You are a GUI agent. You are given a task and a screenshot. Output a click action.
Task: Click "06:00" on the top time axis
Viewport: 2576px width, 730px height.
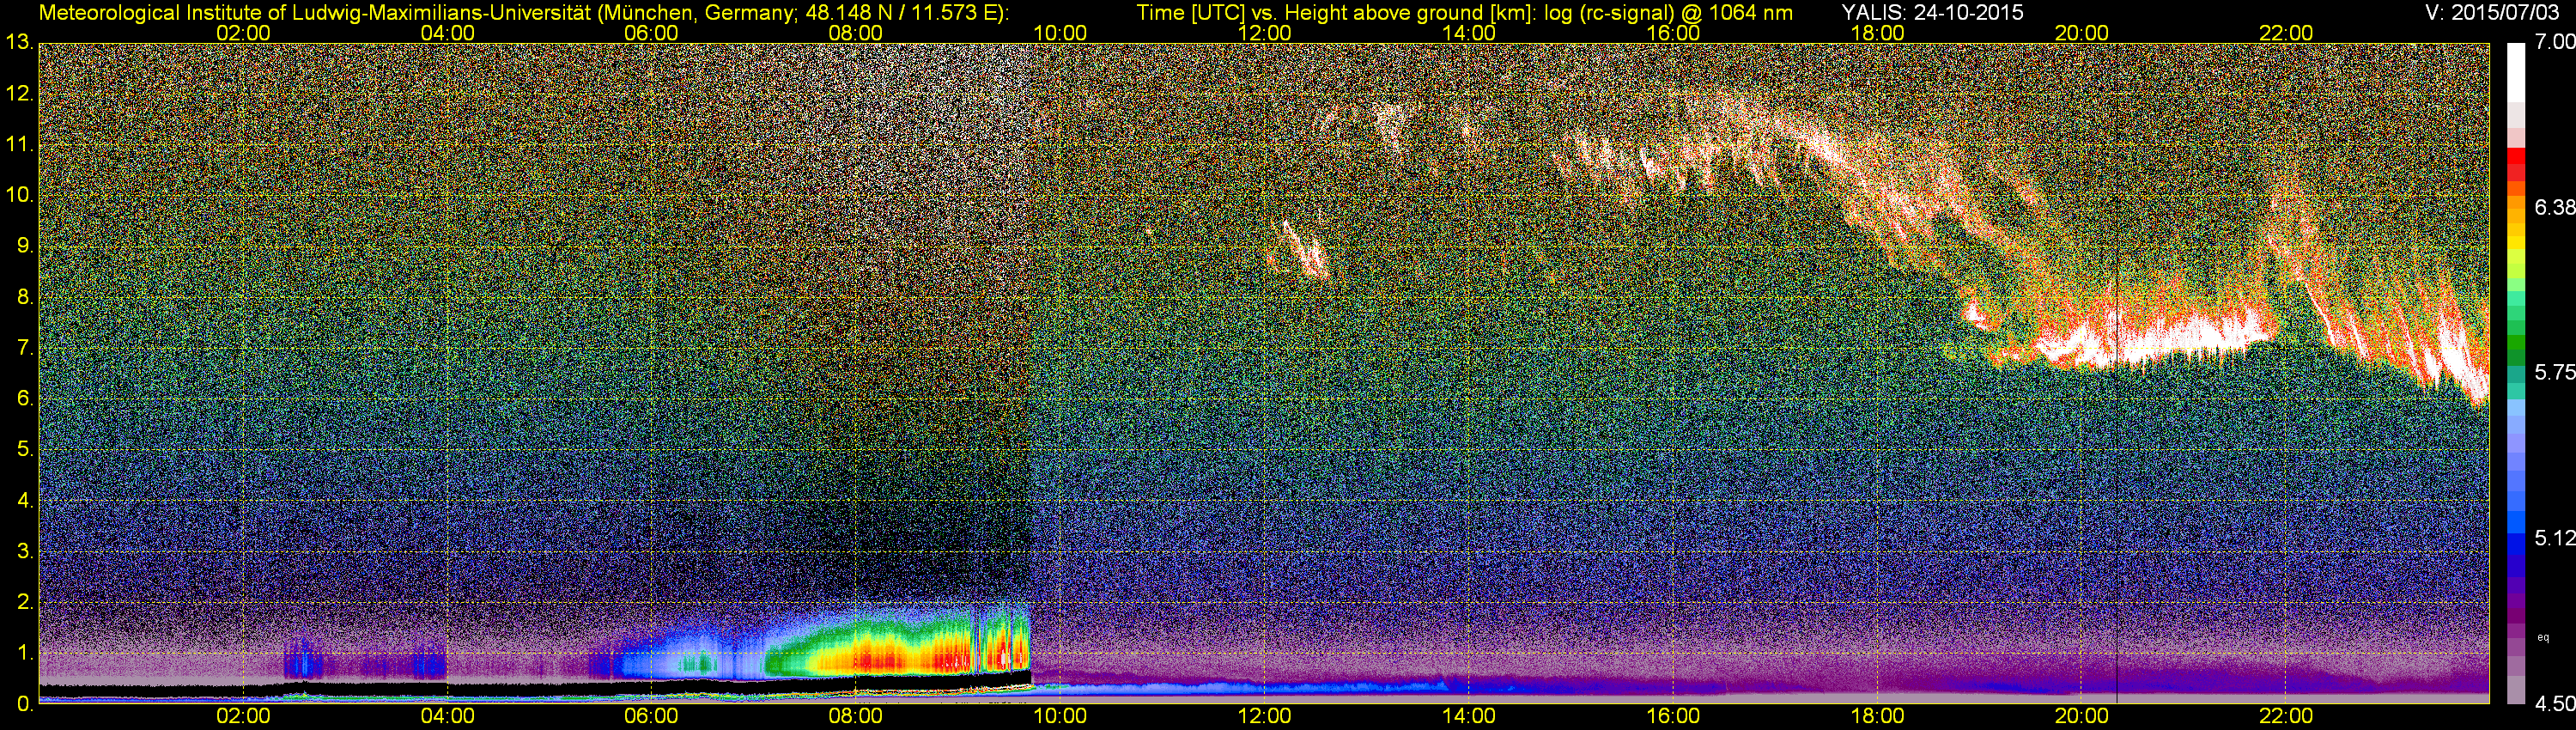point(651,33)
